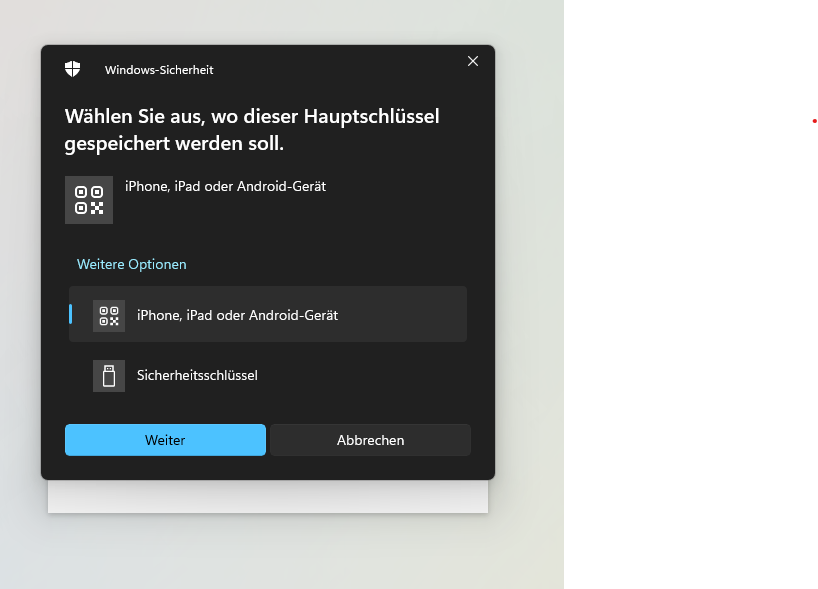Click the Weitere Optionen label
The image size is (818, 589).
[131, 265]
